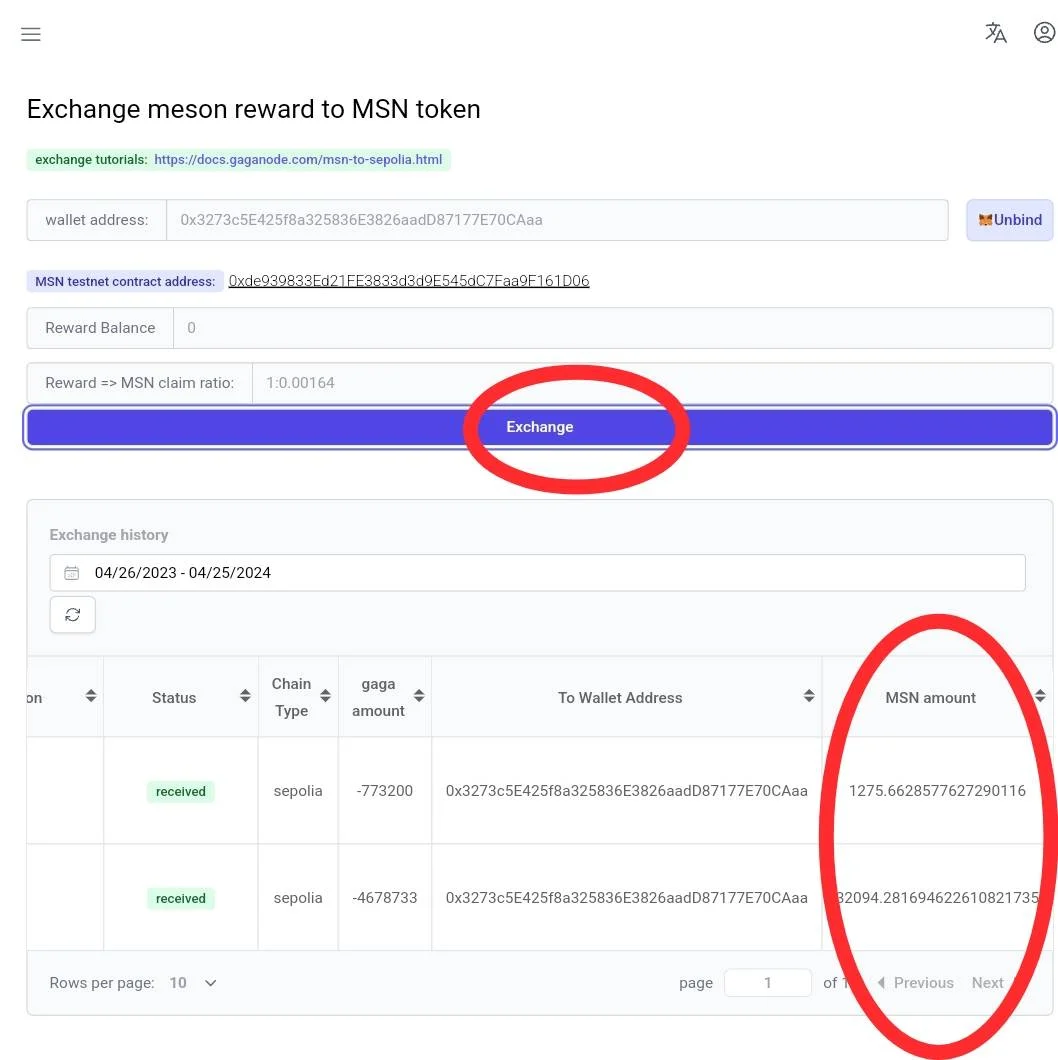Viewport: 1058px width, 1060px height.
Task: Click the page title Exchange meson reward
Action: [254, 109]
